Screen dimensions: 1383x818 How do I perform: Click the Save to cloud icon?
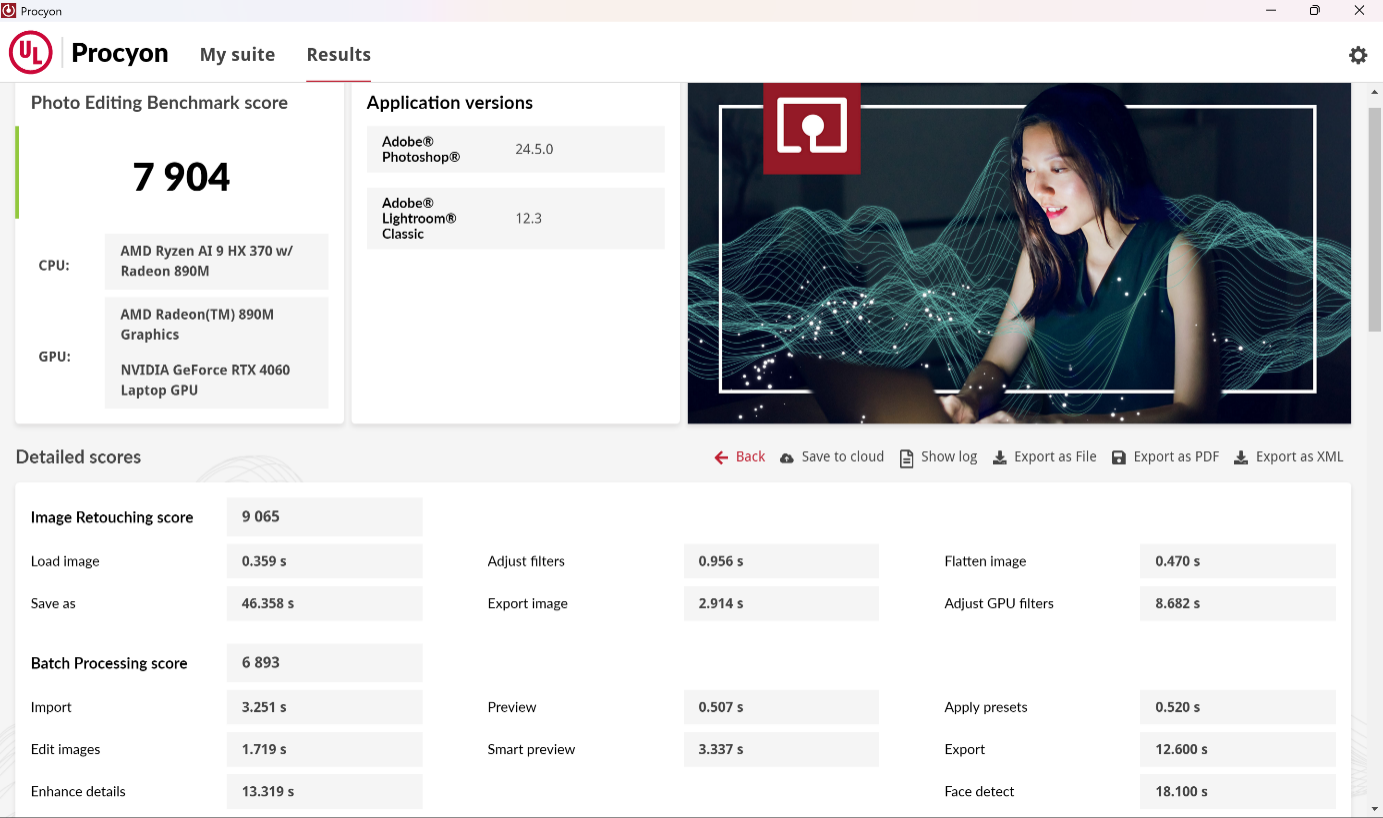click(x=787, y=458)
